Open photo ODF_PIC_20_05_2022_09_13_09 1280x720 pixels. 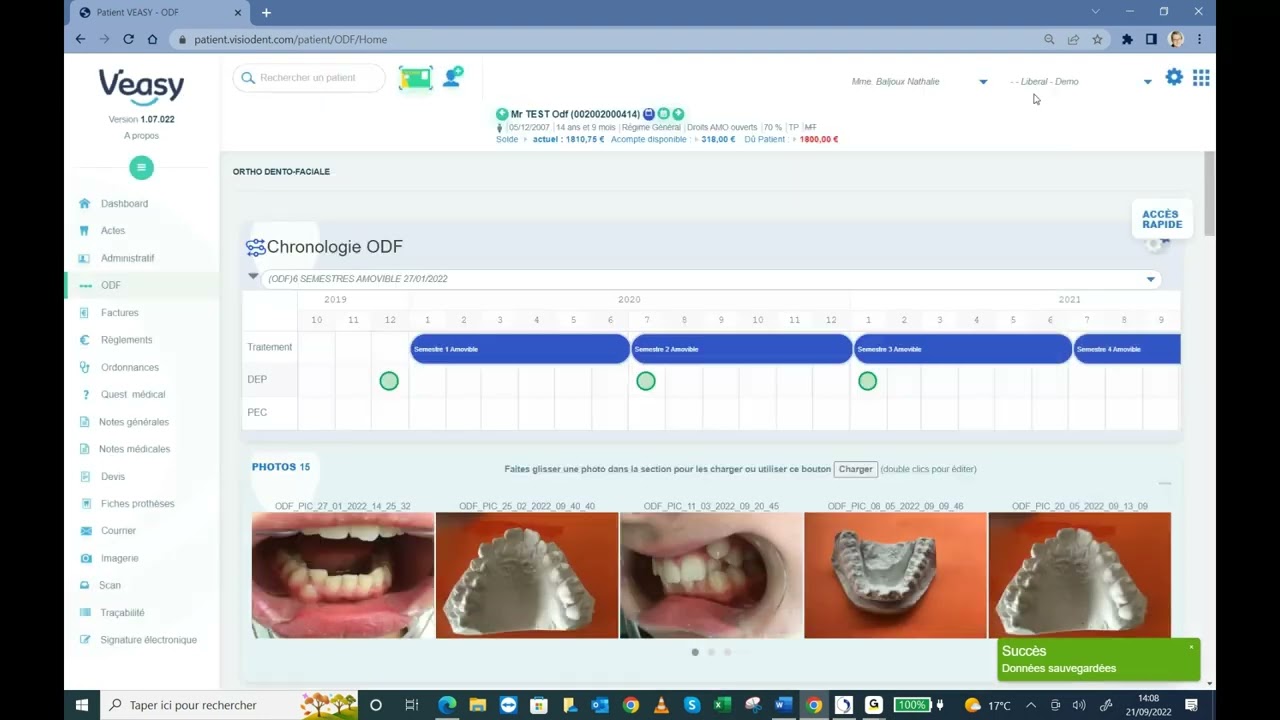[x=1079, y=575]
